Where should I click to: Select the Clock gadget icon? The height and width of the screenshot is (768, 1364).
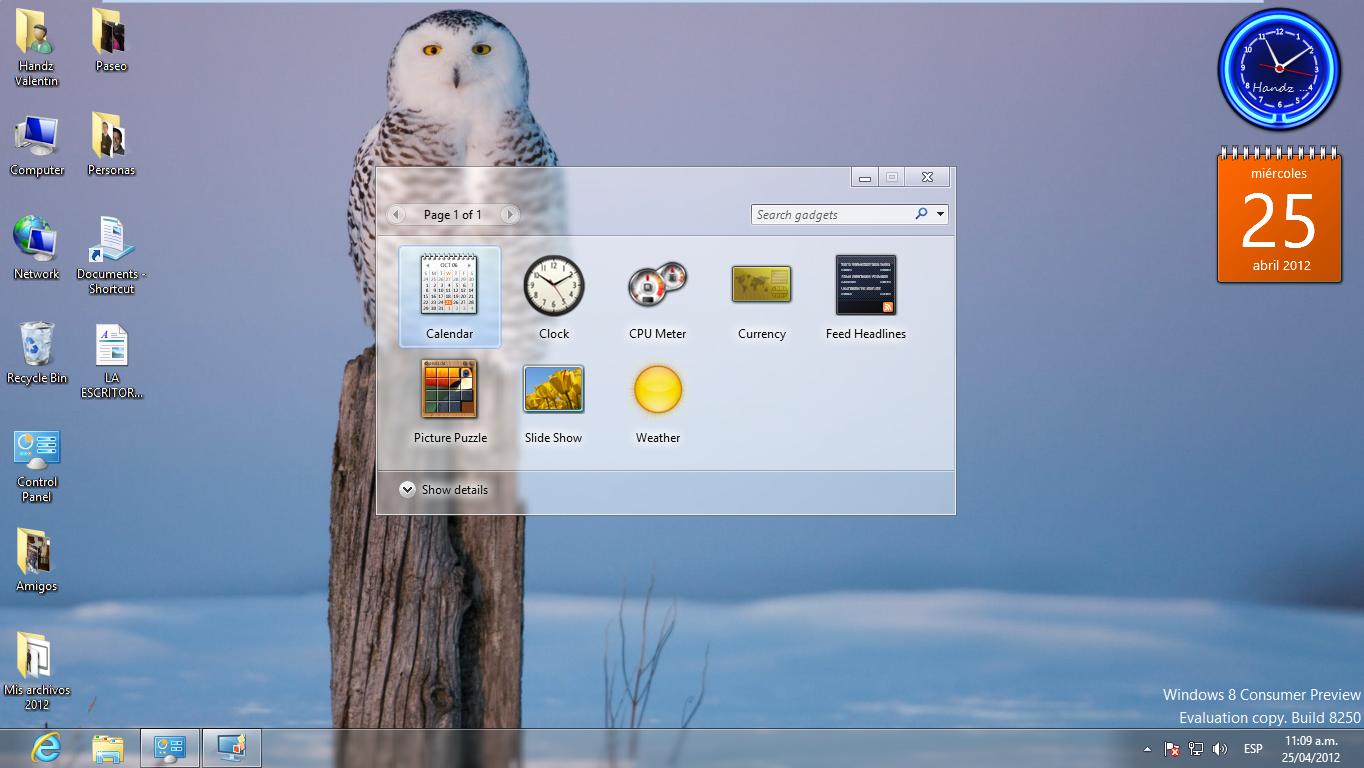[553, 285]
